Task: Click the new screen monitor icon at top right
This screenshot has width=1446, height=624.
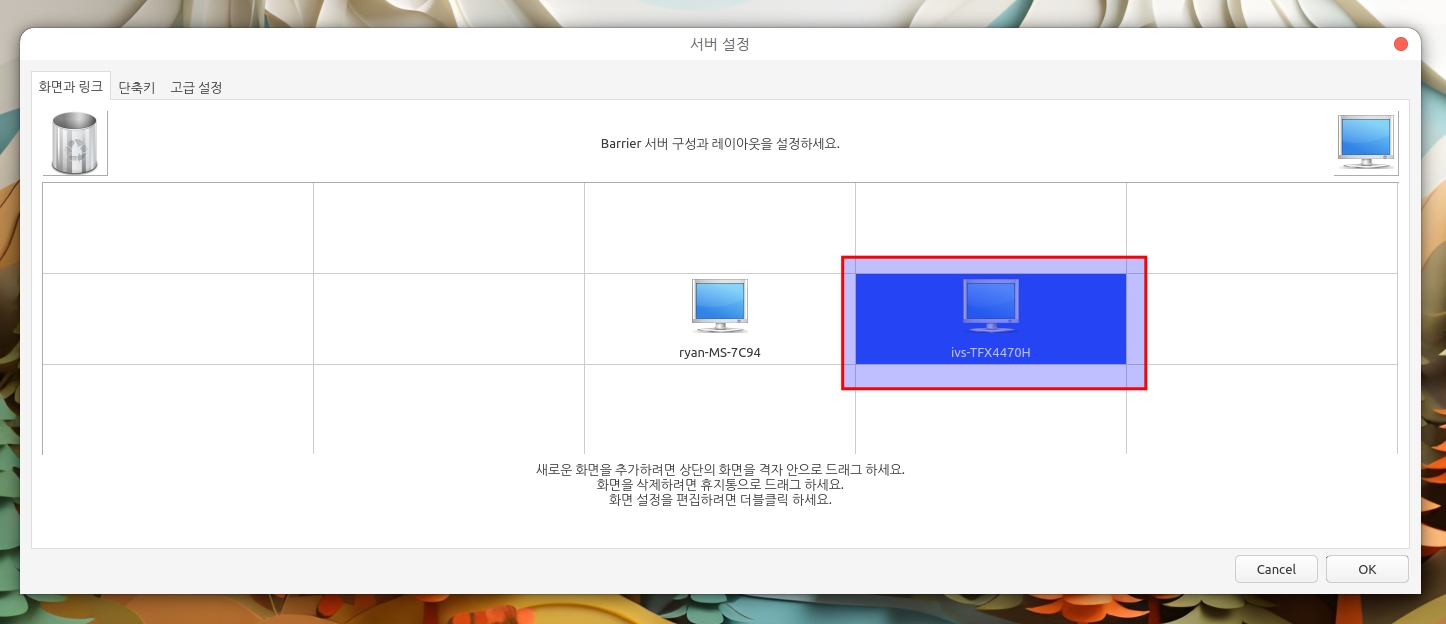Action: (1365, 144)
